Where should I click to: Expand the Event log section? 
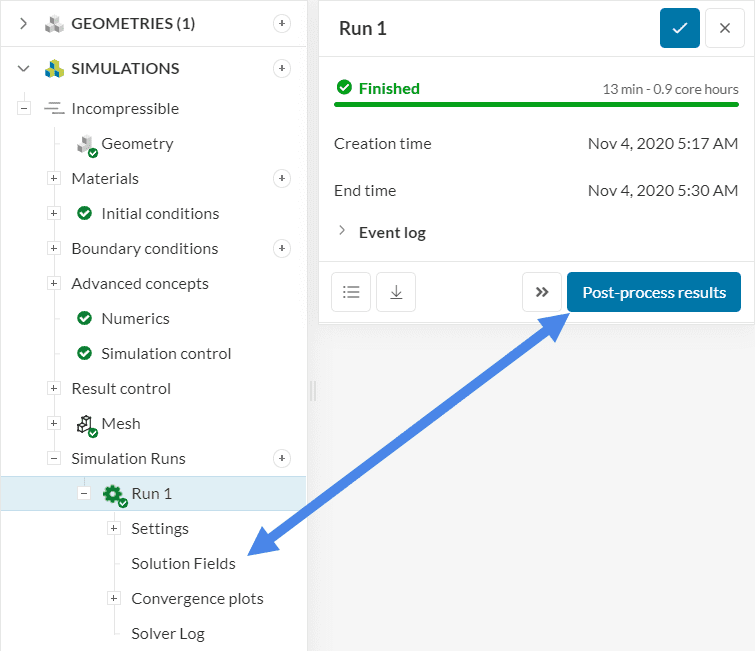(343, 232)
